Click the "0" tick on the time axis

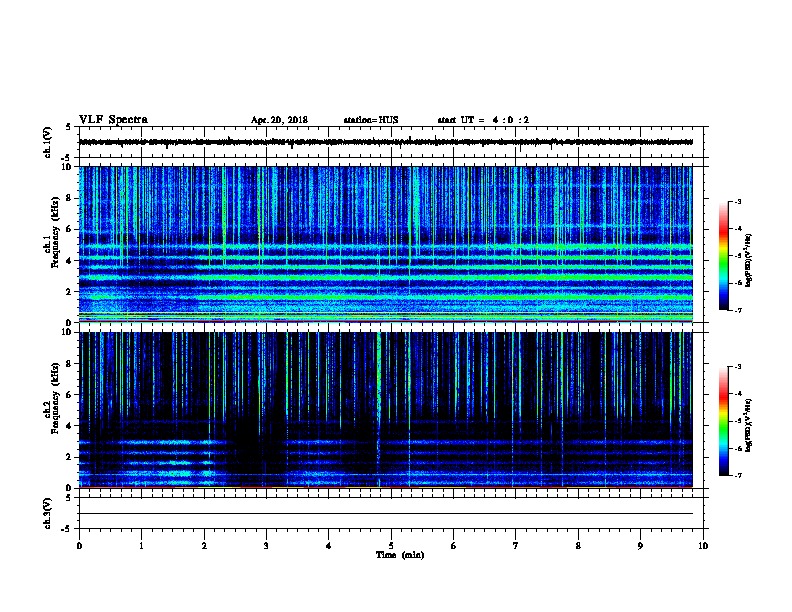tap(79, 545)
